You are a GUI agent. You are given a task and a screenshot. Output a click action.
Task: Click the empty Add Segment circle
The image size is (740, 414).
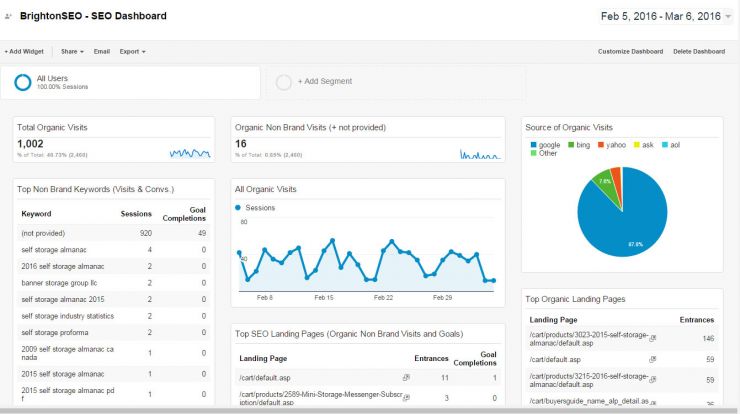tap(284, 82)
